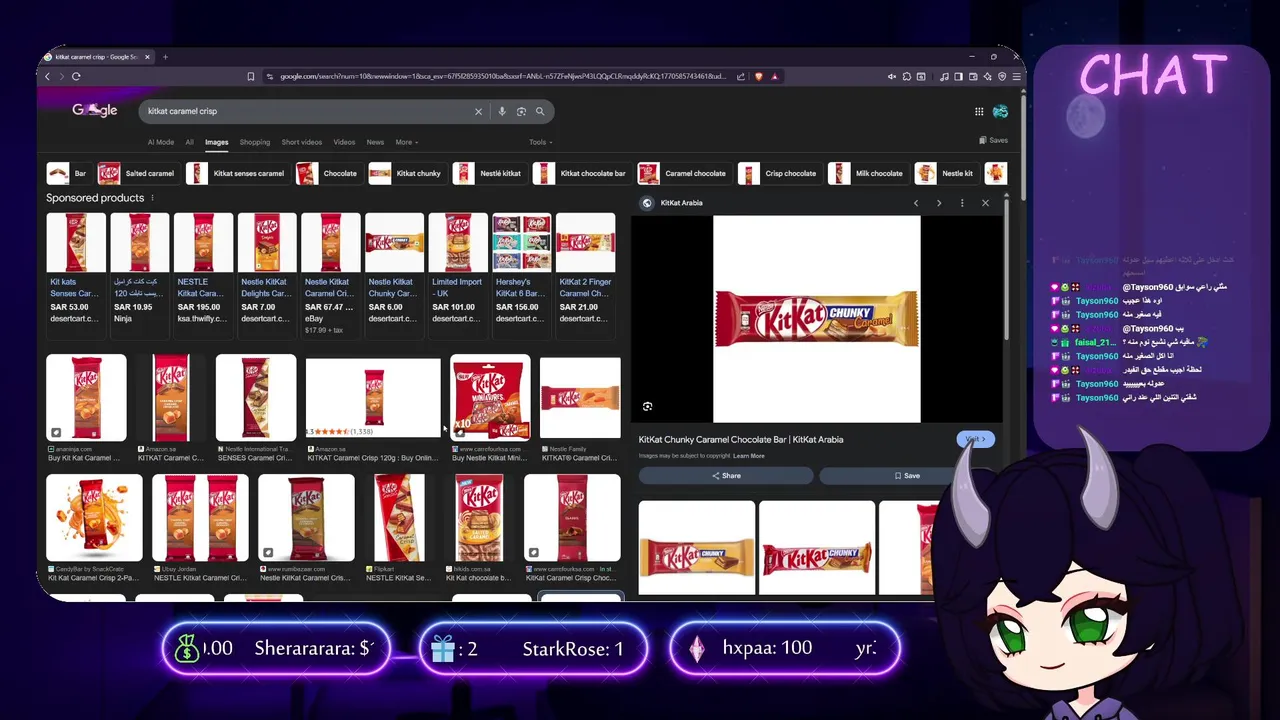1280x720 pixels.
Task: Open the Brave Rewards triangle icon
Action: point(775,76)
